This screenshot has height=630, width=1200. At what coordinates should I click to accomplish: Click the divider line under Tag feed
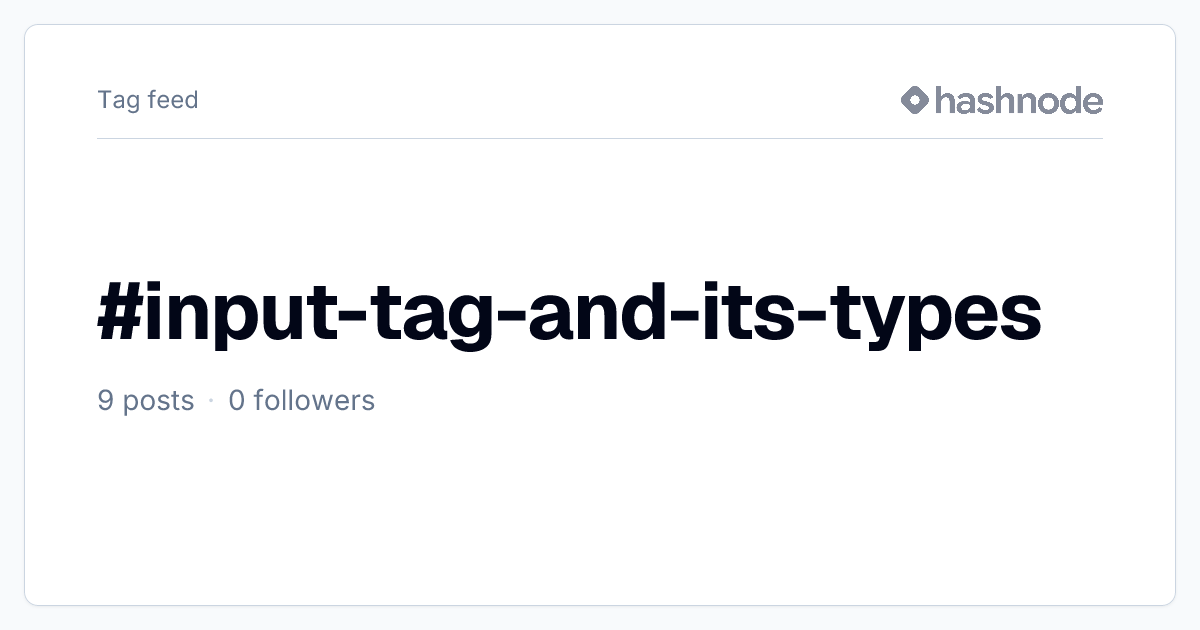pos(600,138)
